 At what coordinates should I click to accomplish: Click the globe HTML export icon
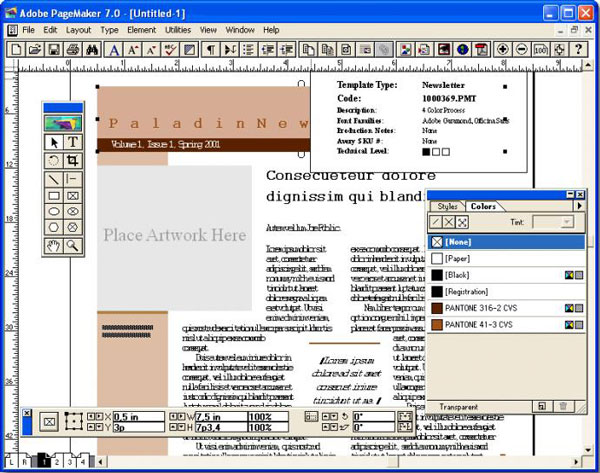click(x=463, y=49)
